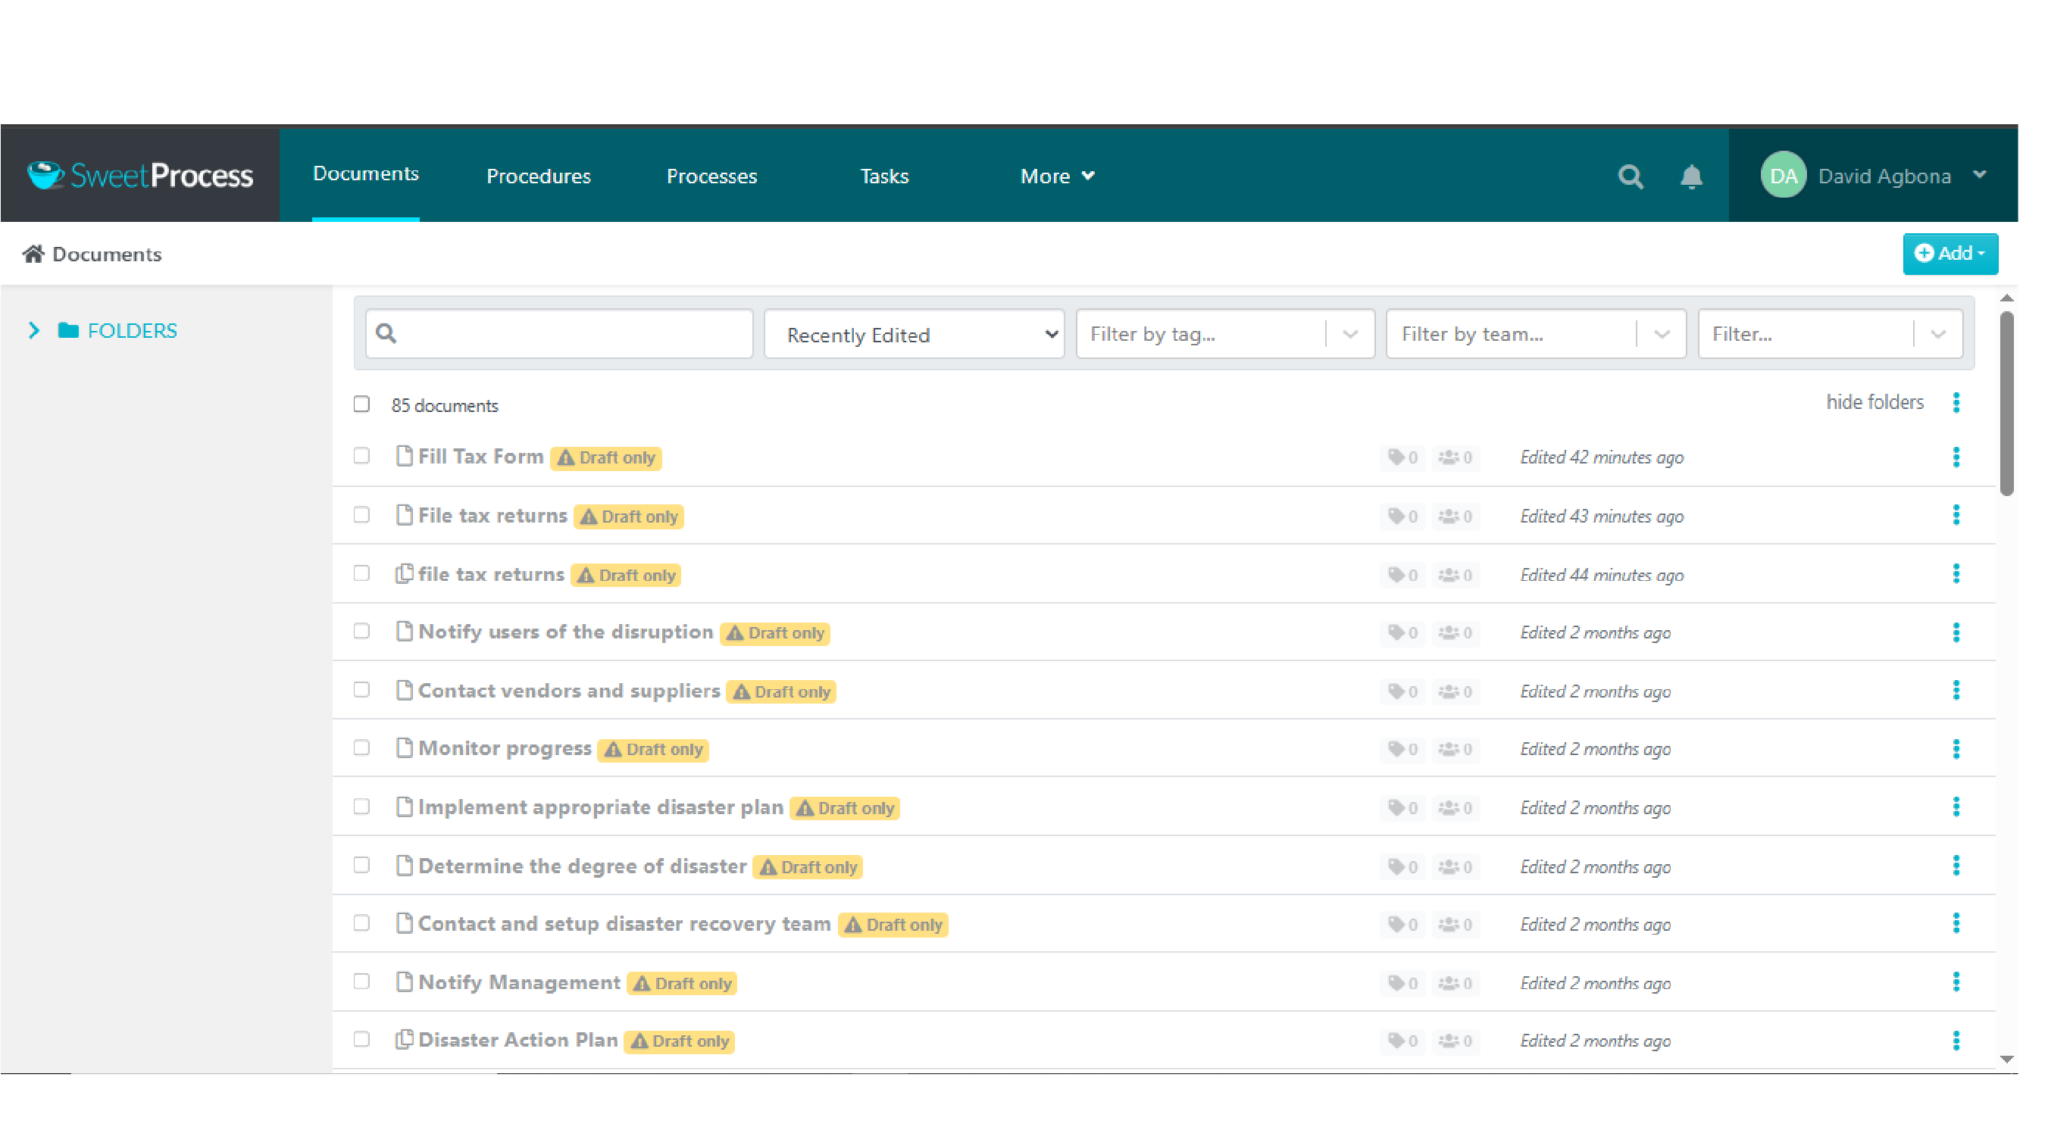Open the three-dot menu for File tax returns
Image resolution: width=2048 pixels, height=1133 pixels.
[x=1956, y=515]
